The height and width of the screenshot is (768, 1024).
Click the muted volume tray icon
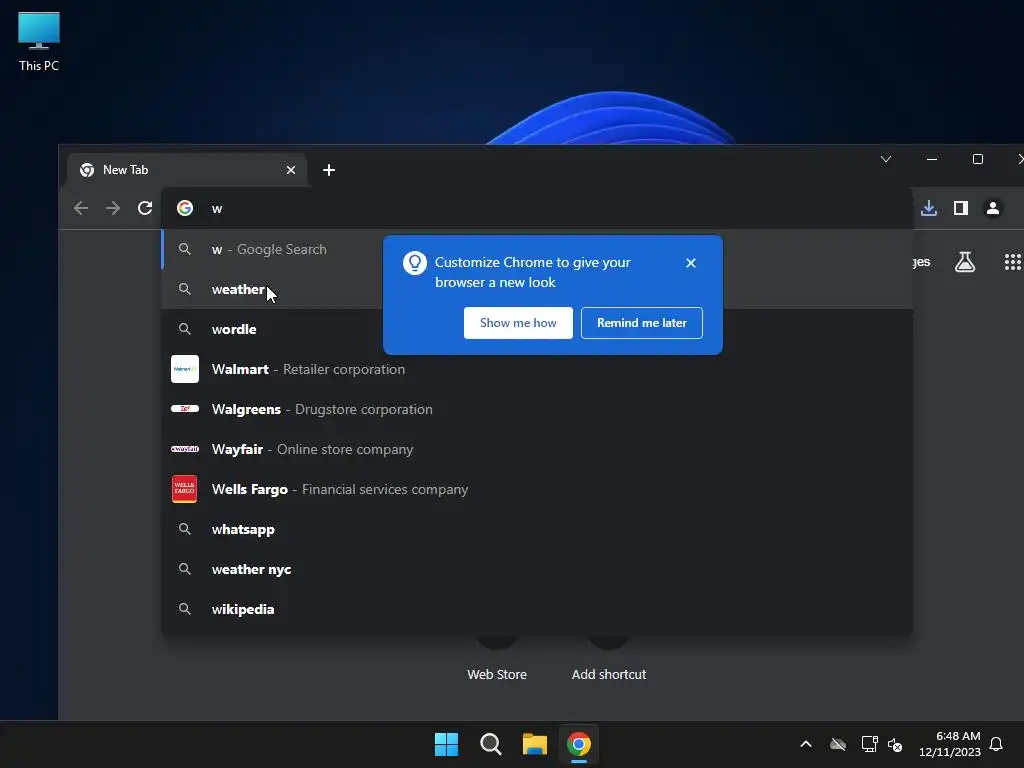pyautogui.click(x=895, y=744)
